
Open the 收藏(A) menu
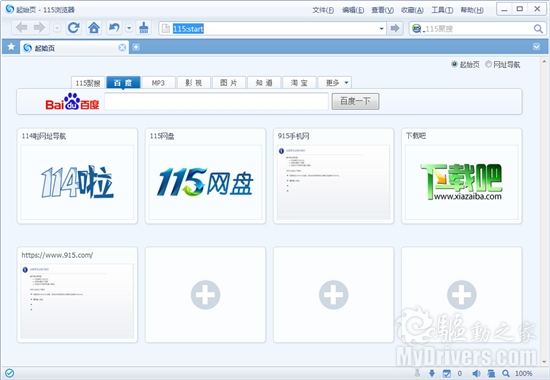[x=412, y=10]
